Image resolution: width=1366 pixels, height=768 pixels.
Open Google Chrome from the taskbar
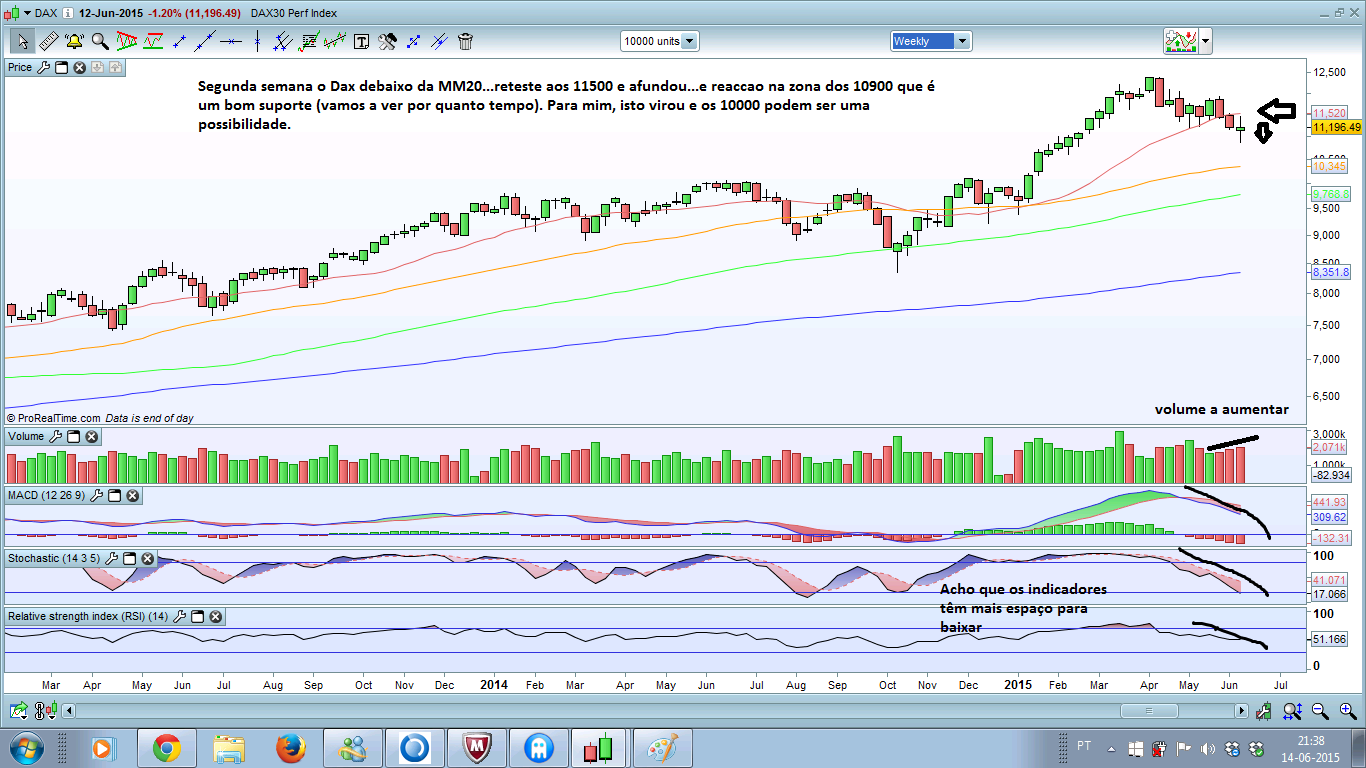point(166,748)
